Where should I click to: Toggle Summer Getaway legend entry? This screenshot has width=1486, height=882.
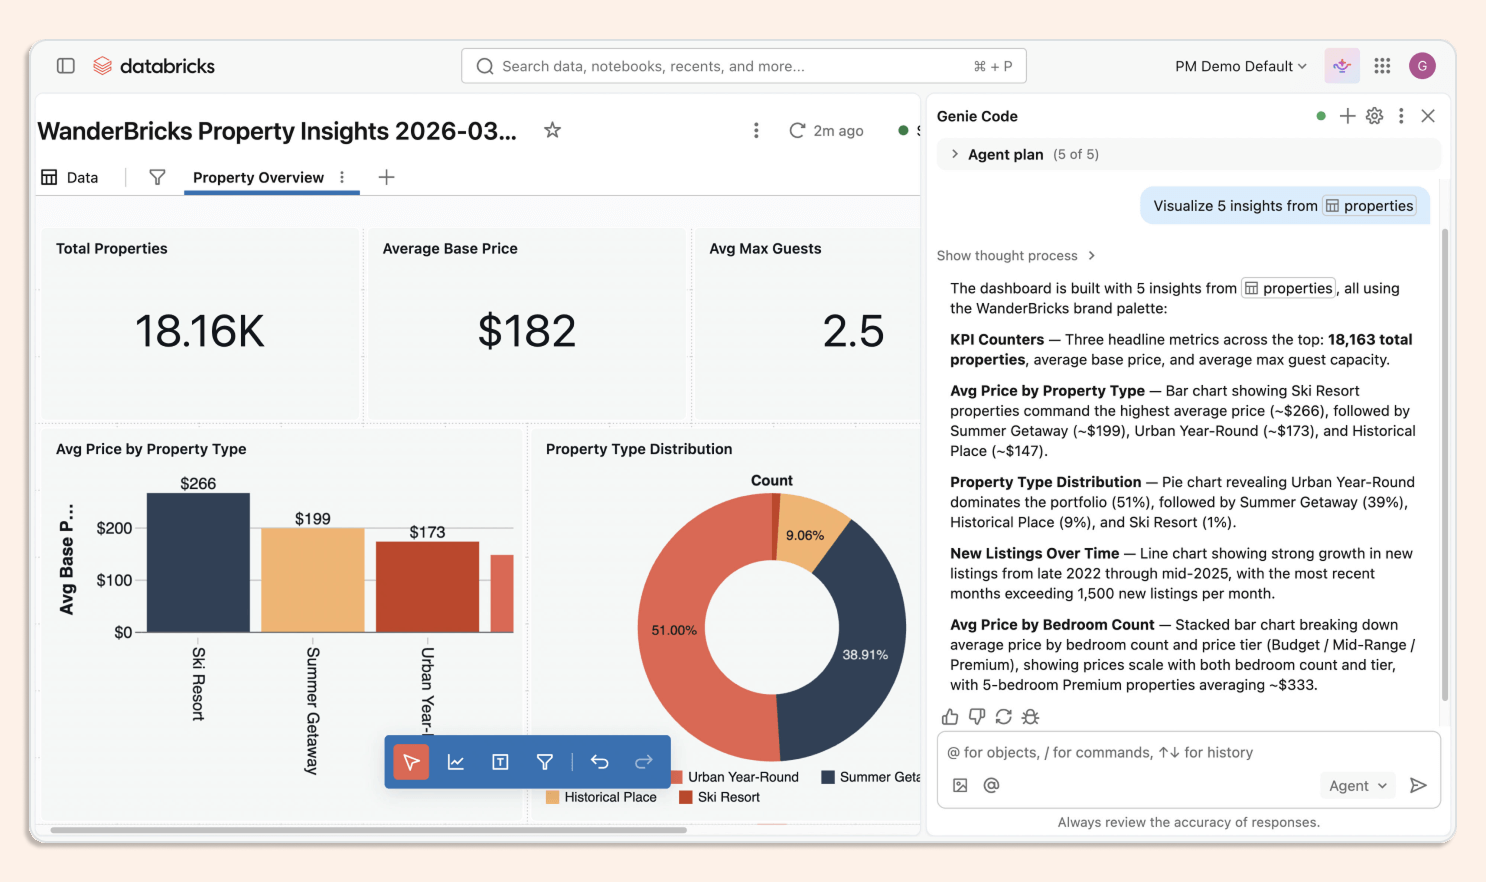click(x=871, y=777)
